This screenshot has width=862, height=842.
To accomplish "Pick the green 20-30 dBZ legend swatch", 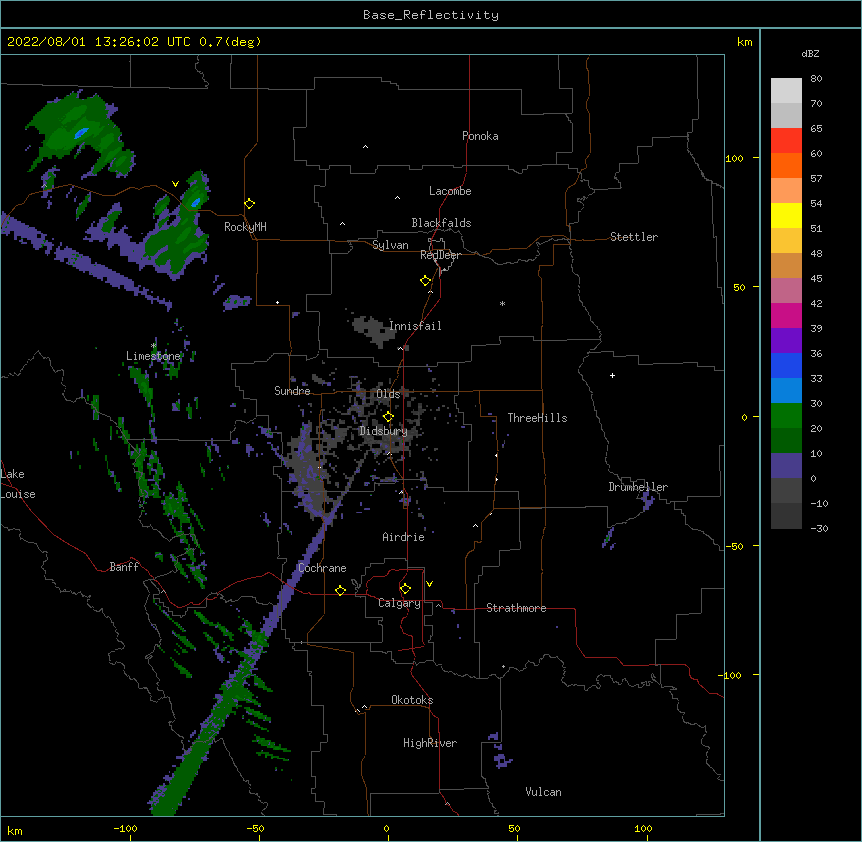I will [x=786, y=416].
